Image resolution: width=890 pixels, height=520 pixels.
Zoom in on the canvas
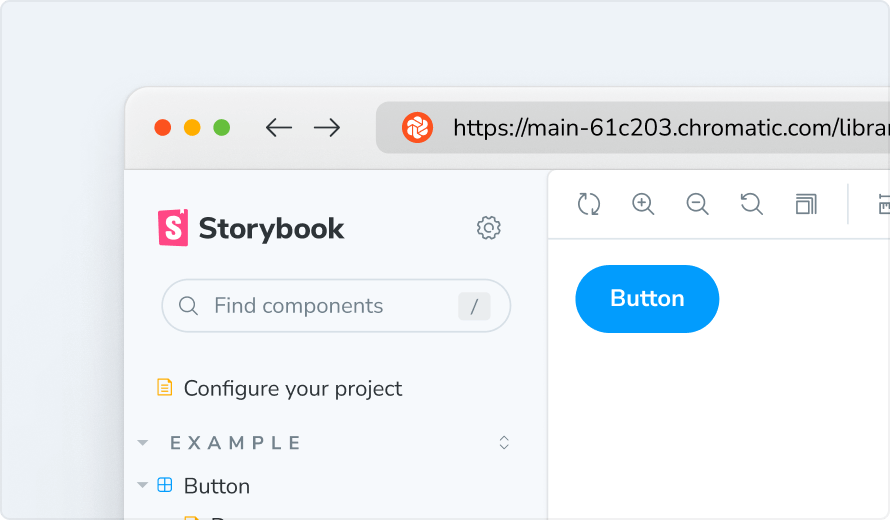tap(643, 204)
